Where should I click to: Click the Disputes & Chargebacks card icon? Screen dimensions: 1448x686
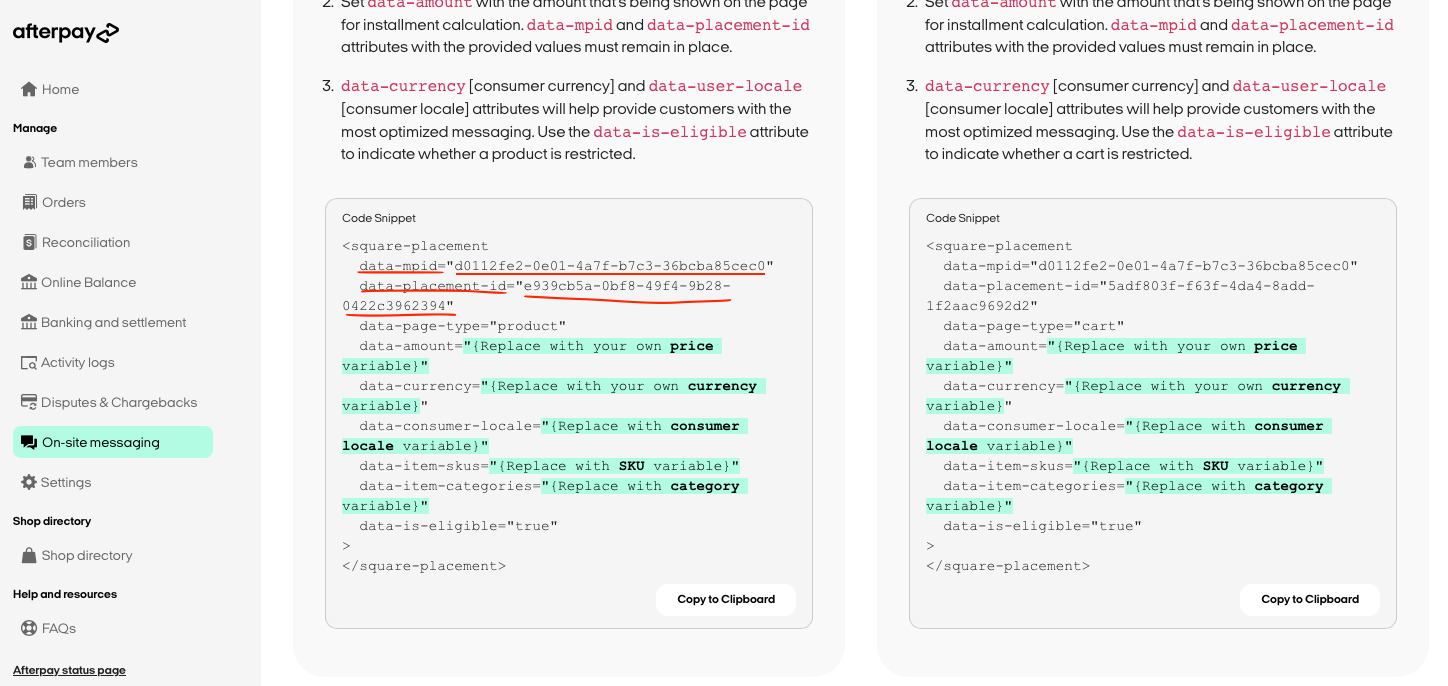(x=29, y=402)
